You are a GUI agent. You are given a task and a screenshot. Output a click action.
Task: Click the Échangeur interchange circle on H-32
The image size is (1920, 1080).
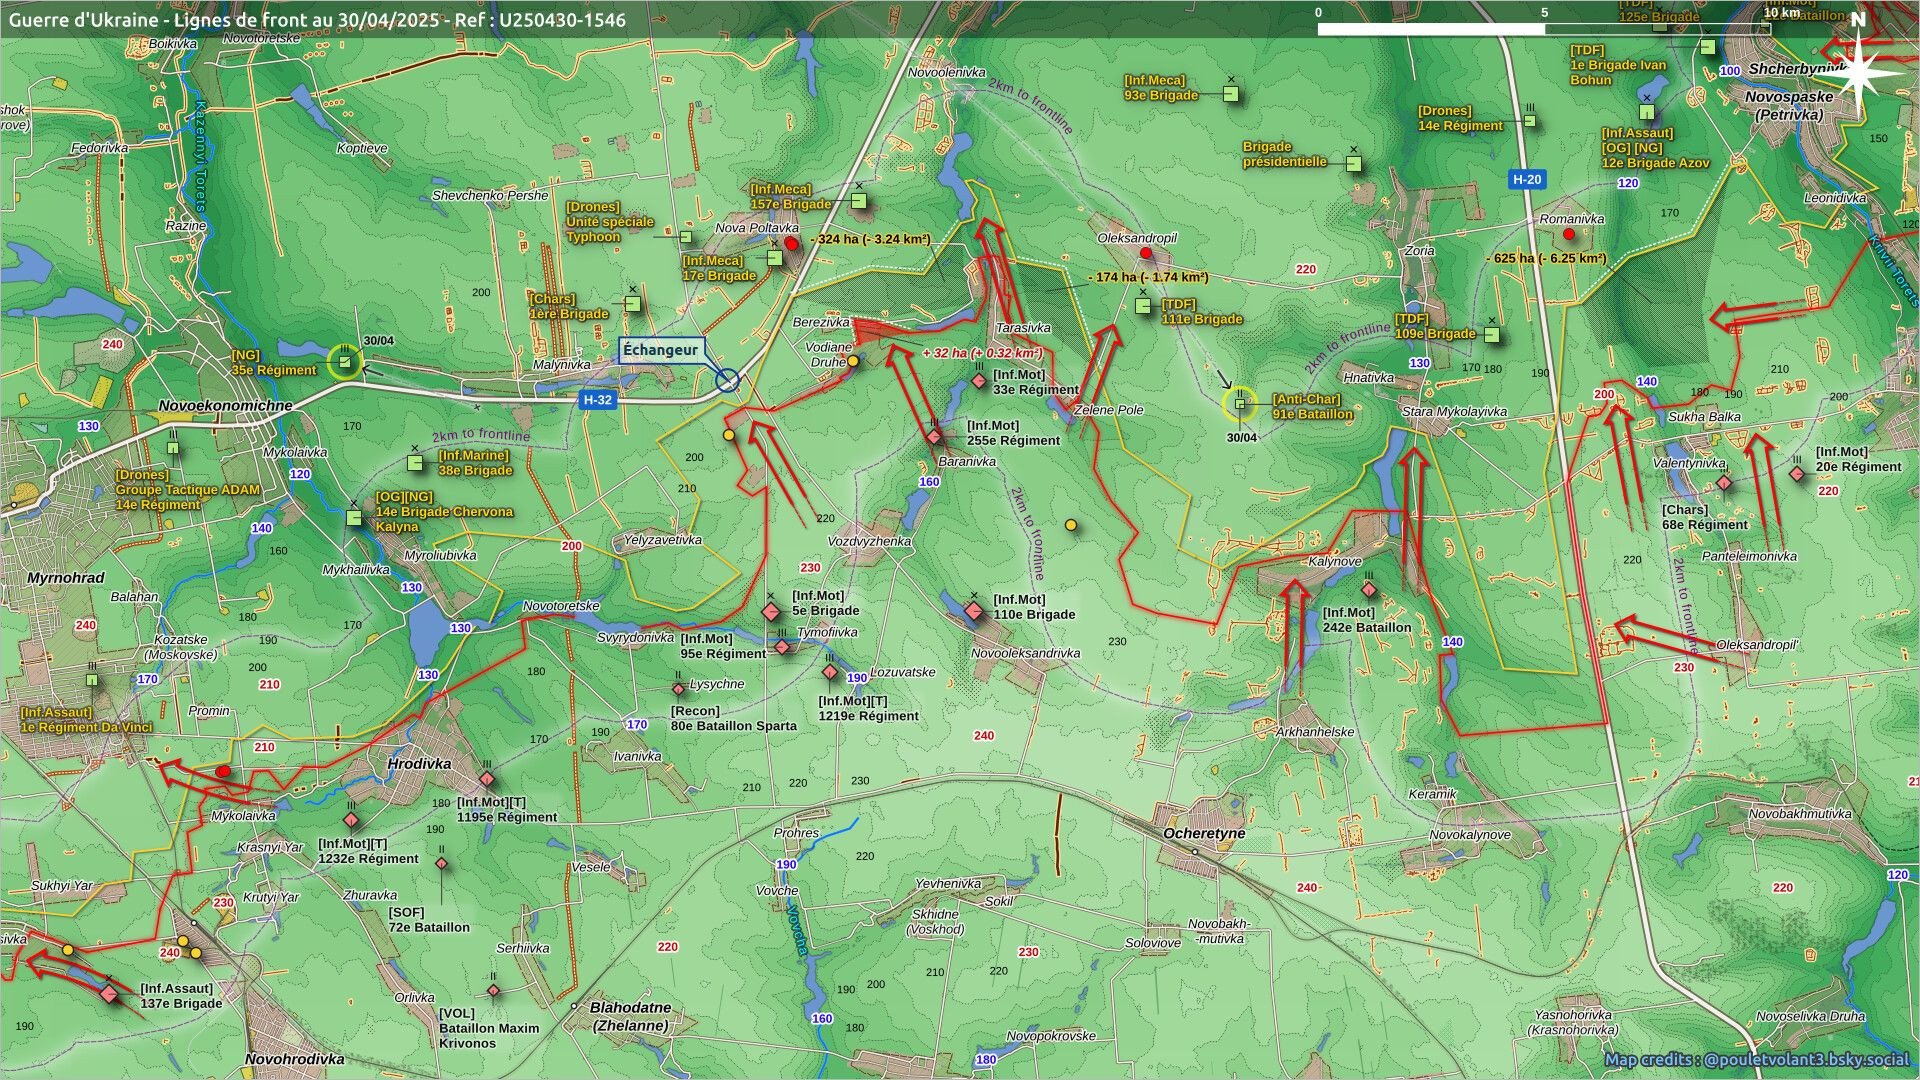coord(727,380)
